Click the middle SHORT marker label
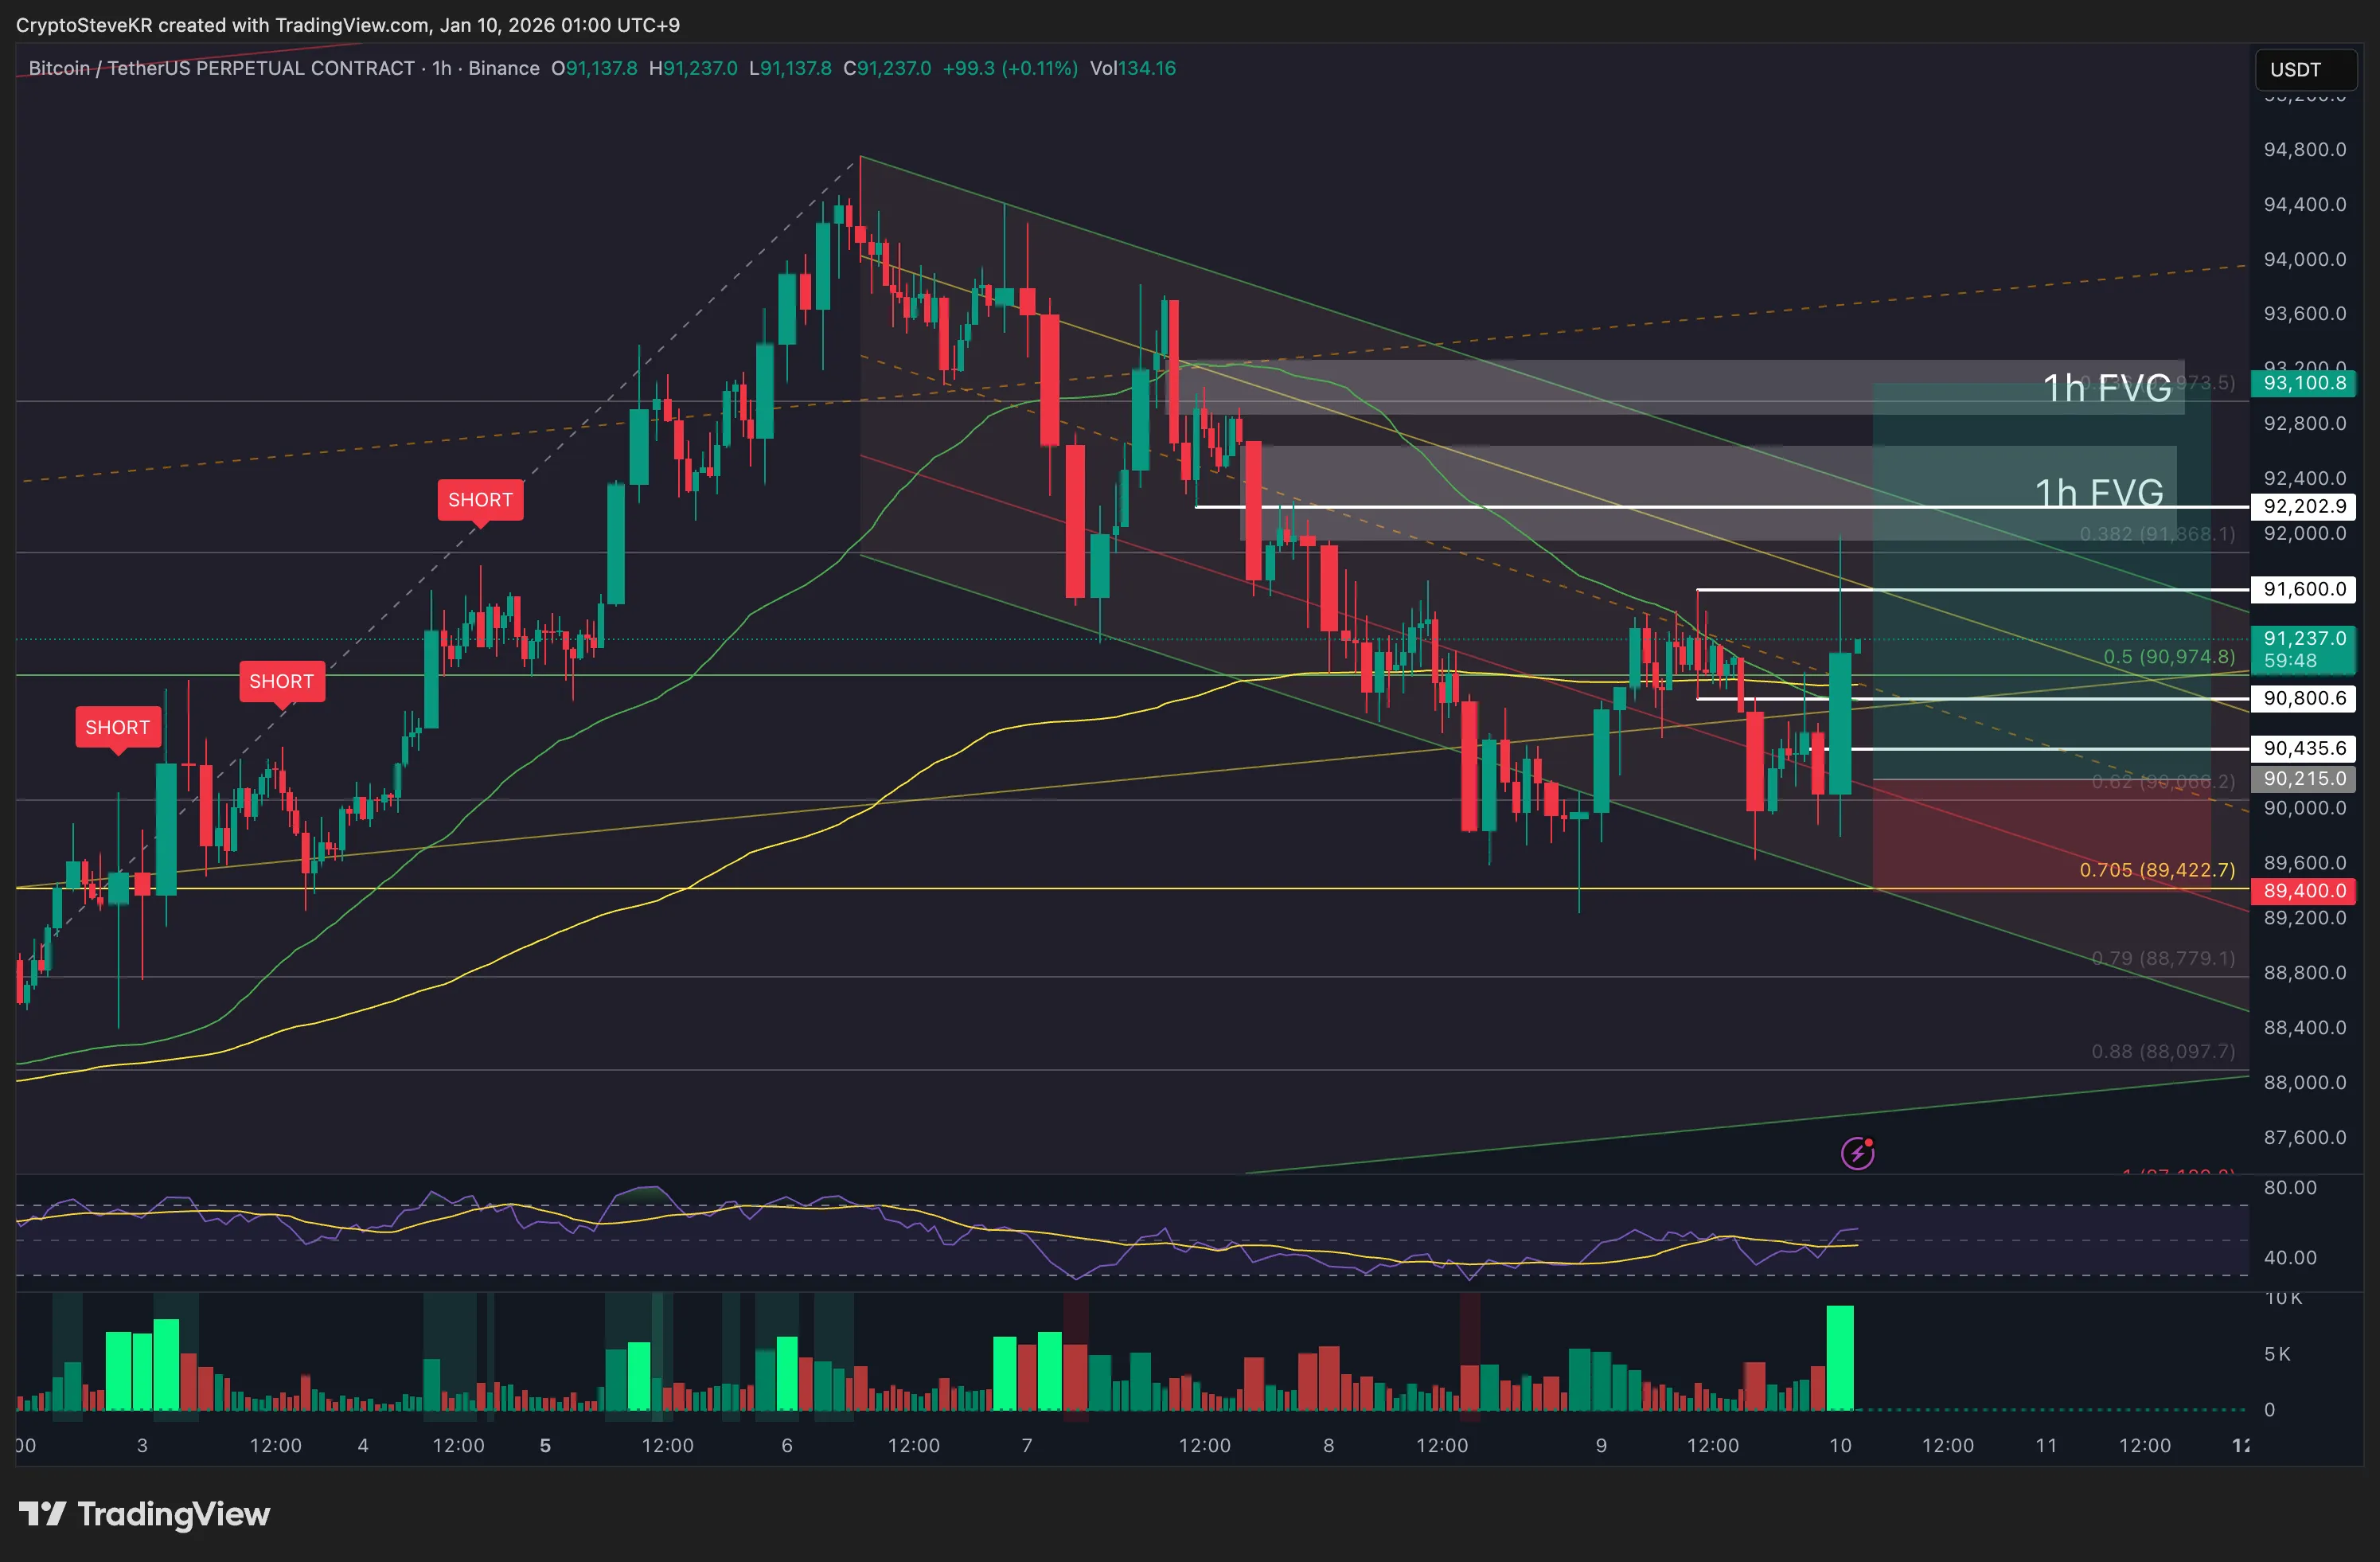The height and width of the screenshot is (1562, 2380). tap(281, 681)
